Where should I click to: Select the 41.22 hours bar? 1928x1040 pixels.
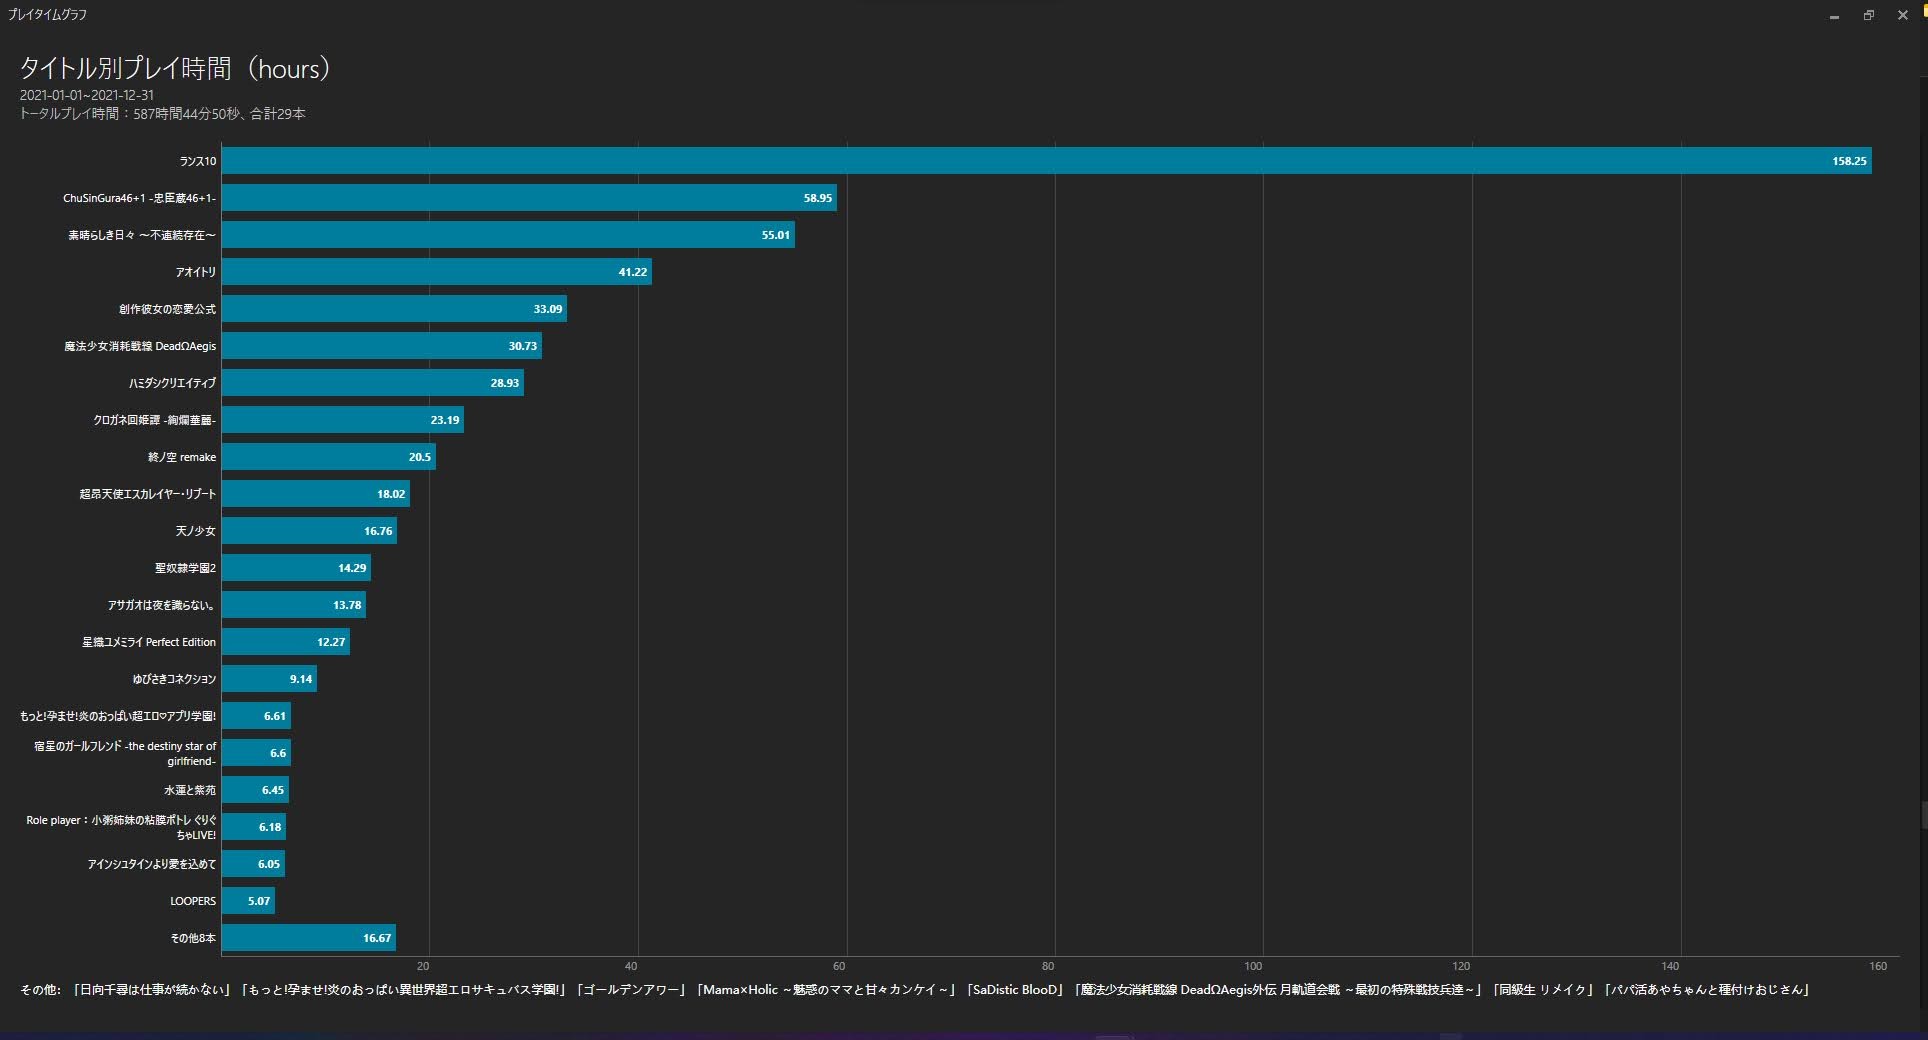point(437,272)
